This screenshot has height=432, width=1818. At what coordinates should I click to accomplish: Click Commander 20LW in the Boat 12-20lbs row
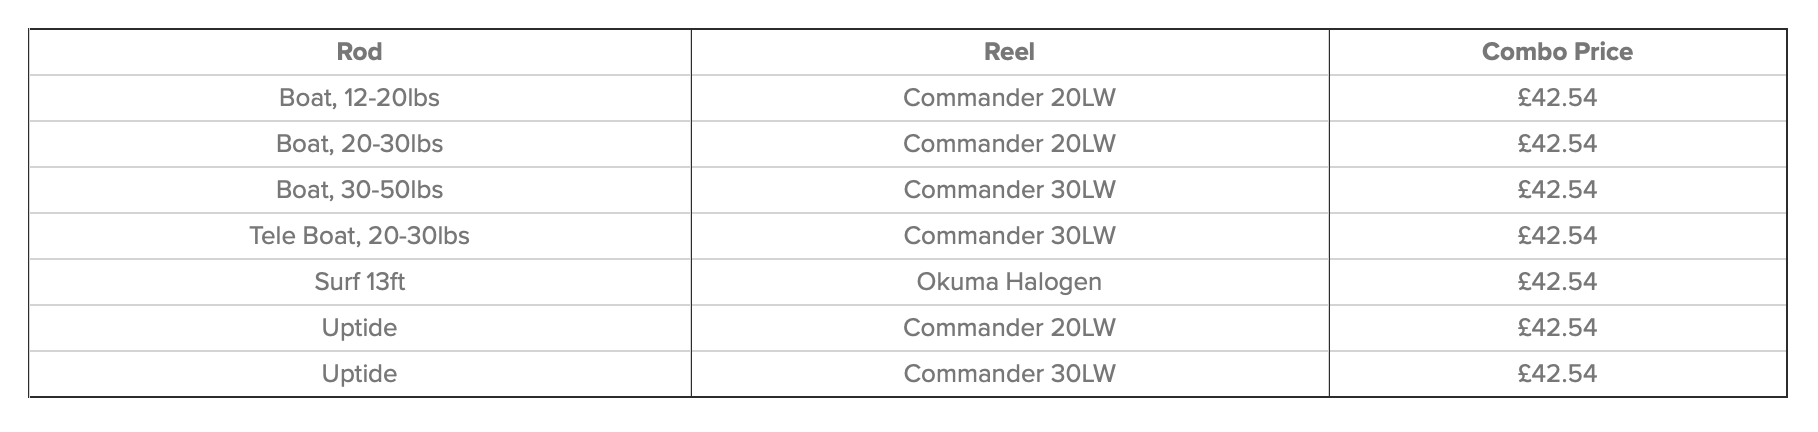(1009, 98)
